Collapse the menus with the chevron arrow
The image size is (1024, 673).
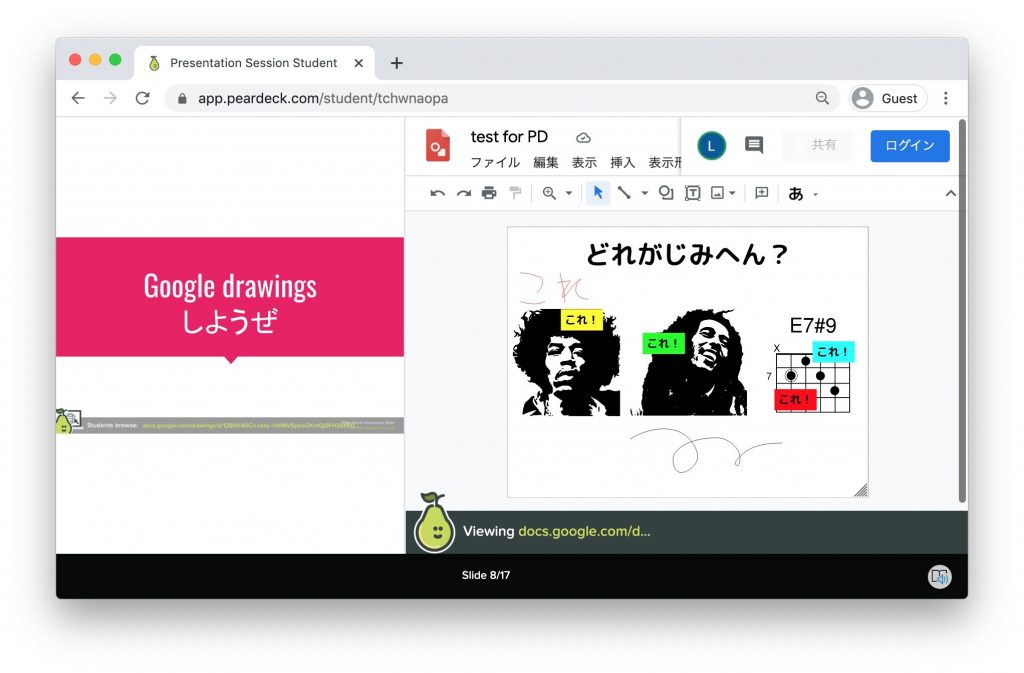tap(950, 193)
